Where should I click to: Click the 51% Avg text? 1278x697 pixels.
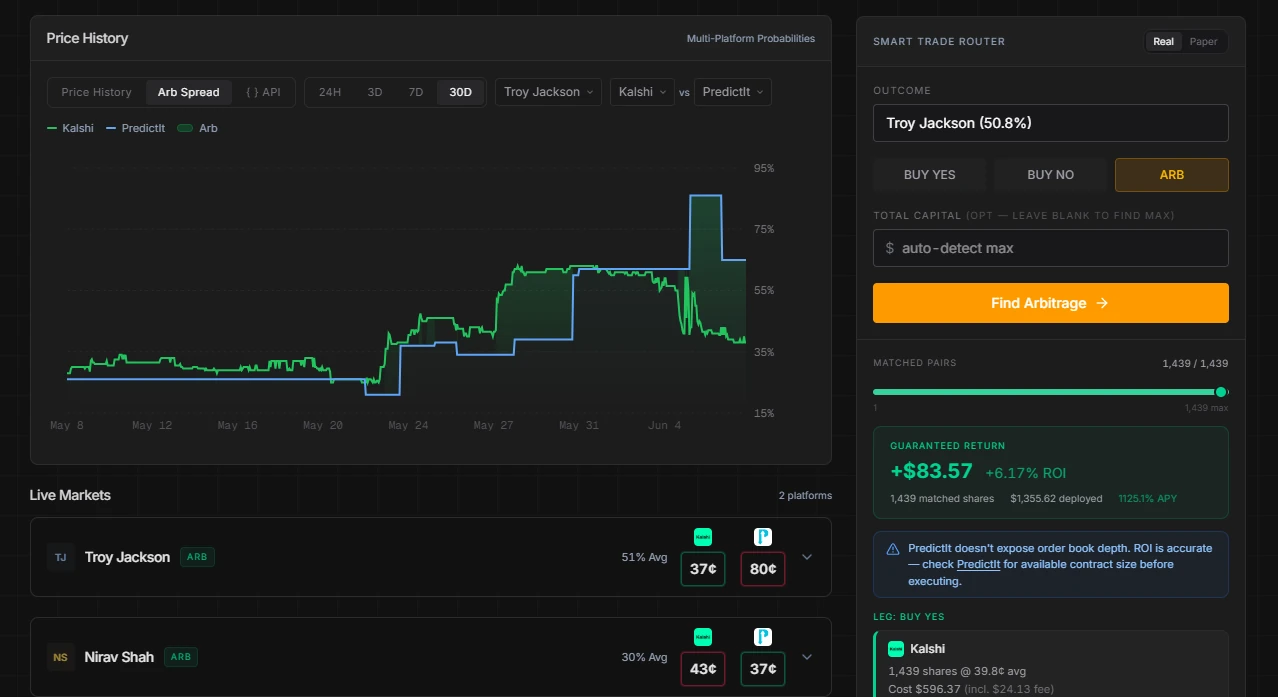point(644,557)
